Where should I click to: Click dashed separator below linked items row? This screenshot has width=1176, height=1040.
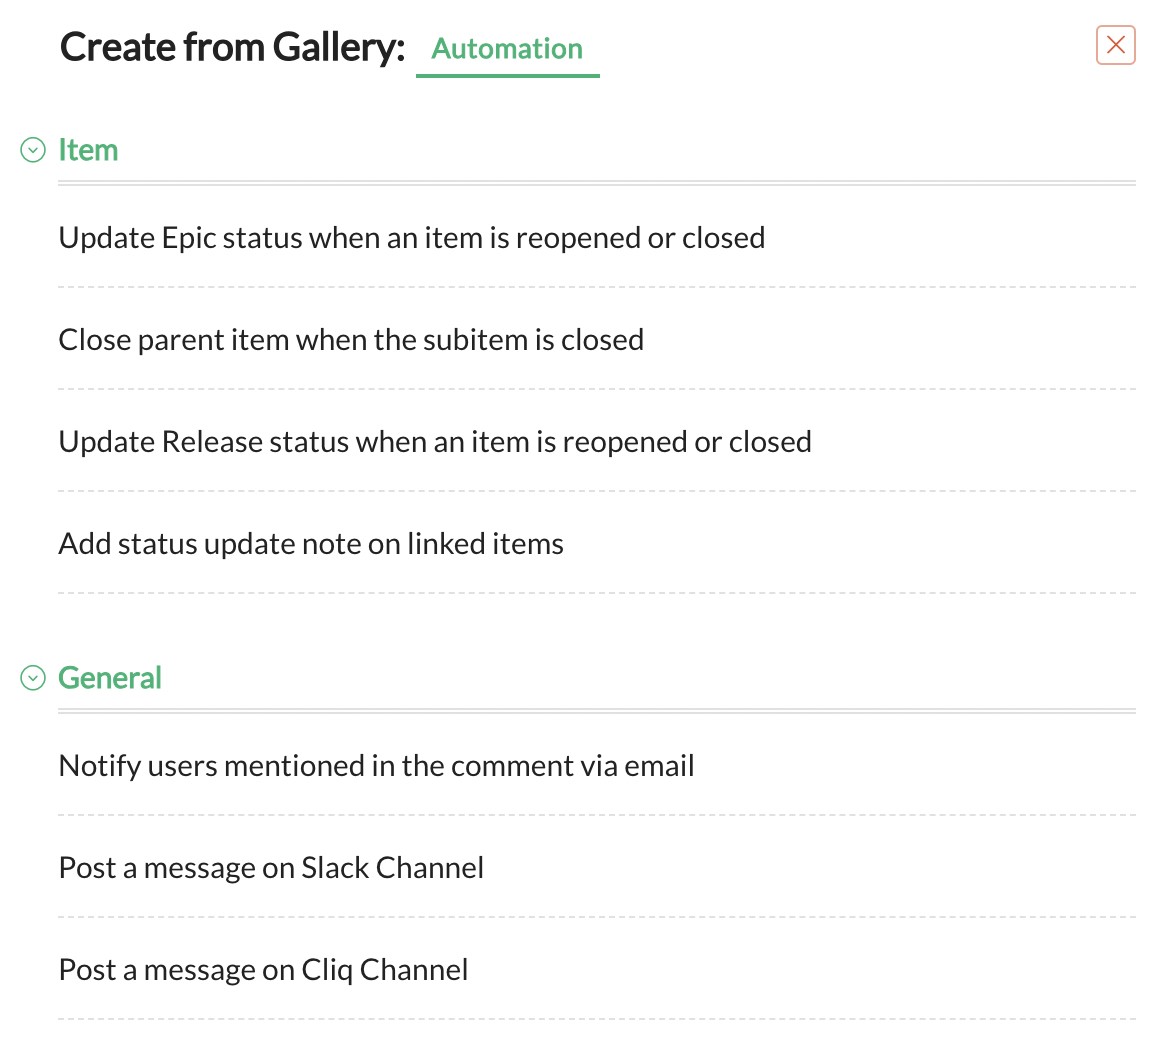[x=596, y=593]
